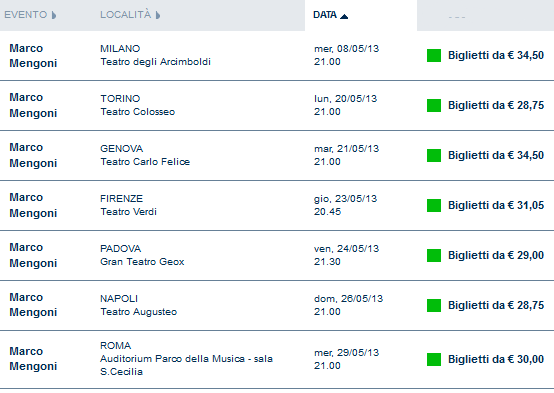
Task: Click green availability square for Padova
Action: [x=434, y=256]
